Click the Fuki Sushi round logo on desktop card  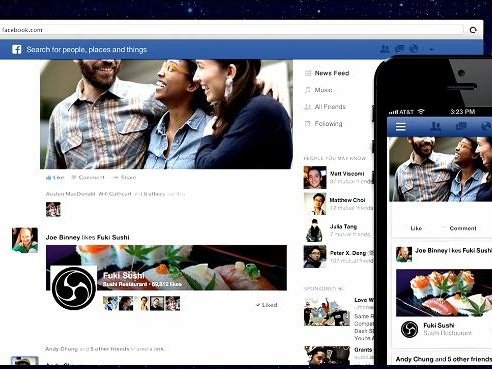74,288
